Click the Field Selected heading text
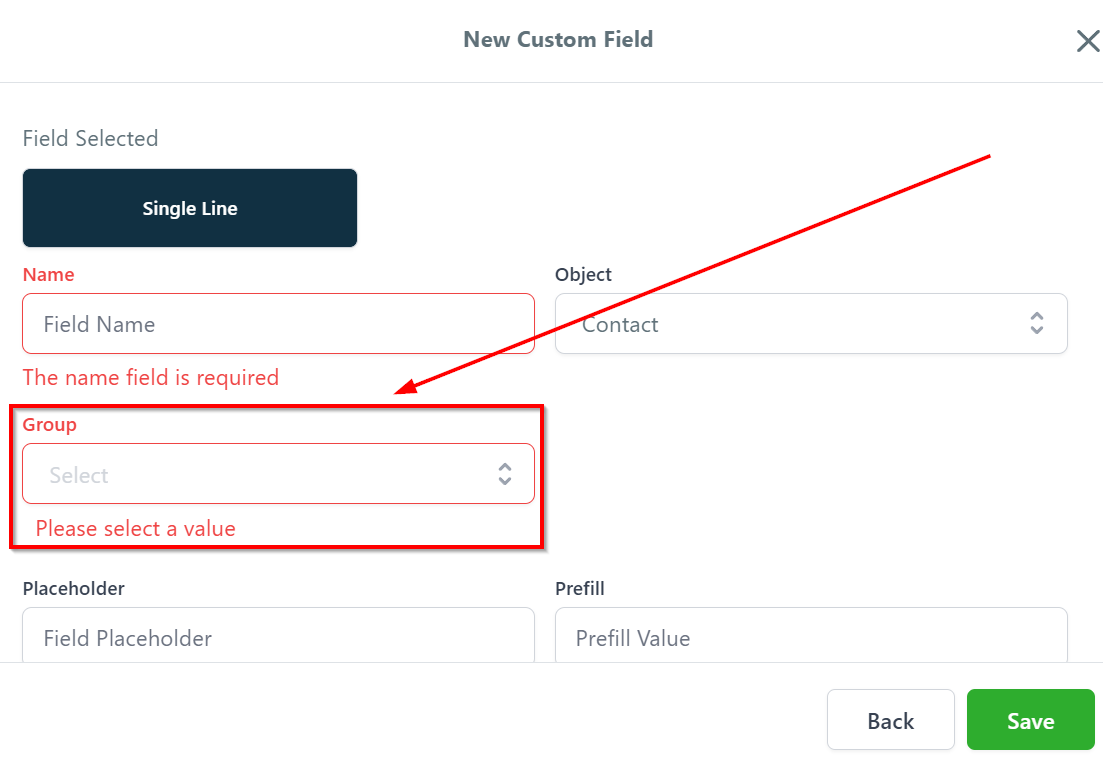1103x771 pixels. (90, 139)
